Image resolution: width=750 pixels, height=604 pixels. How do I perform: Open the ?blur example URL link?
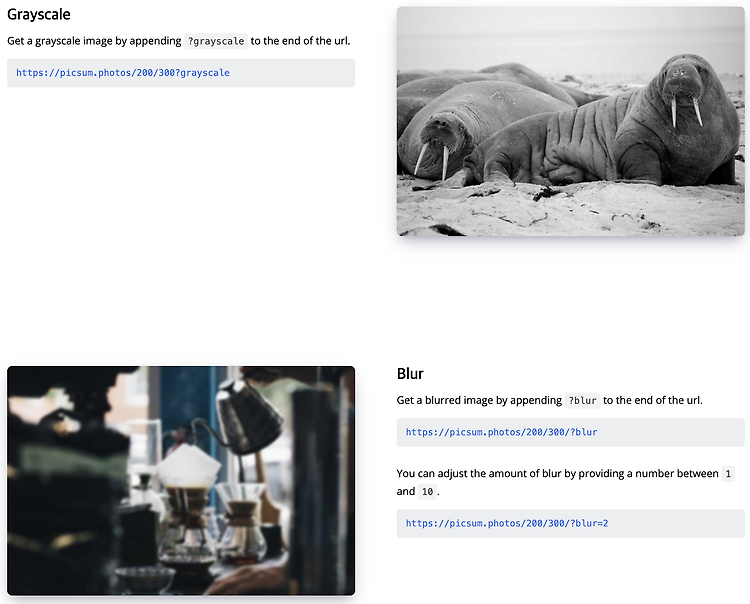tap(501, 432)
